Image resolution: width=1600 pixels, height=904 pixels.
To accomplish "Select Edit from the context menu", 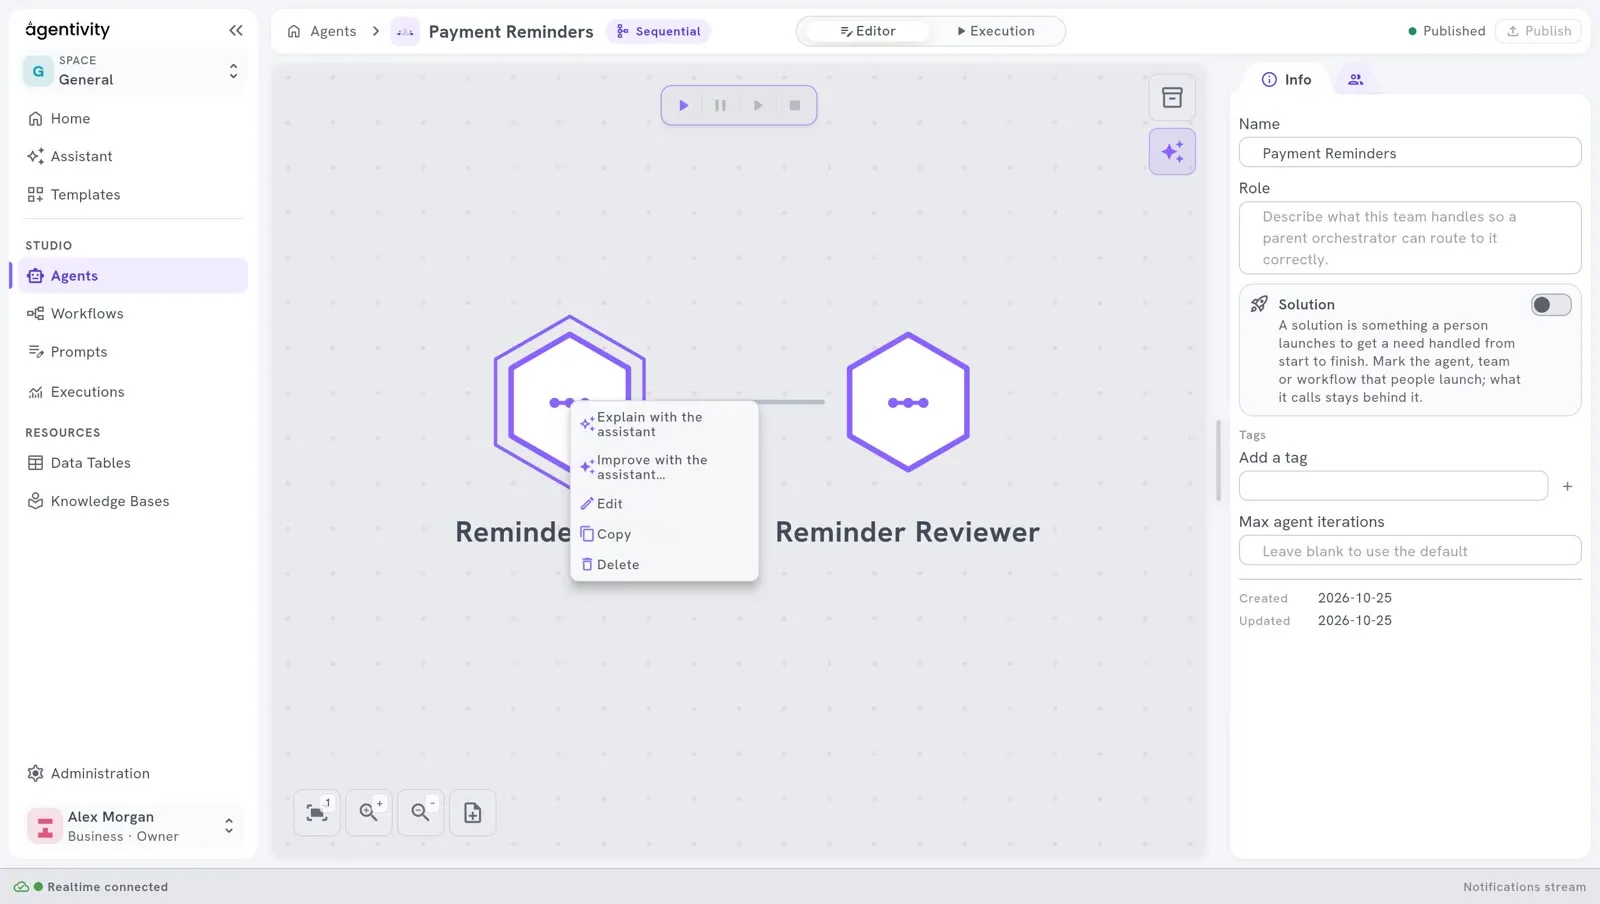I will [x=664, y=504].
